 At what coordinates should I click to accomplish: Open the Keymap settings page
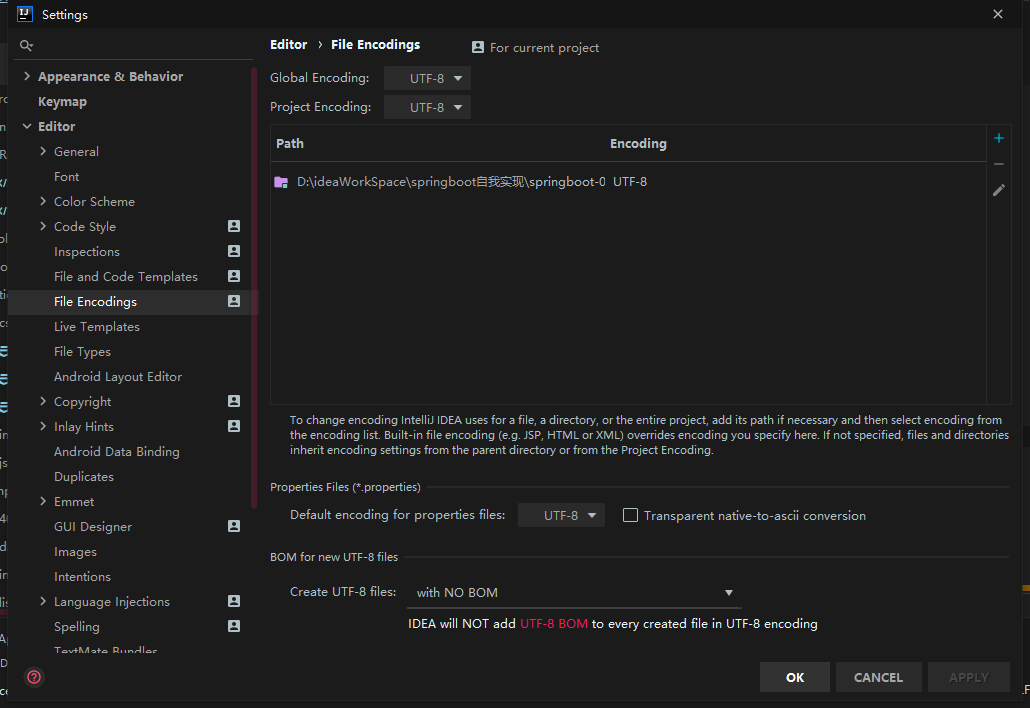(62, 102)
